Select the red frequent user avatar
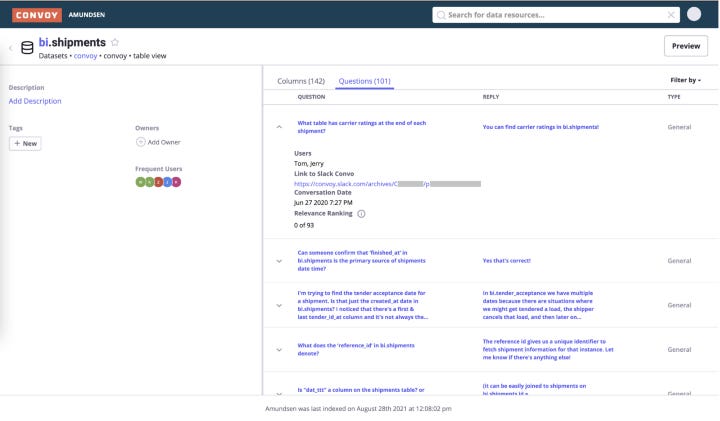720x421 pixels. click(x=158, y=182)
